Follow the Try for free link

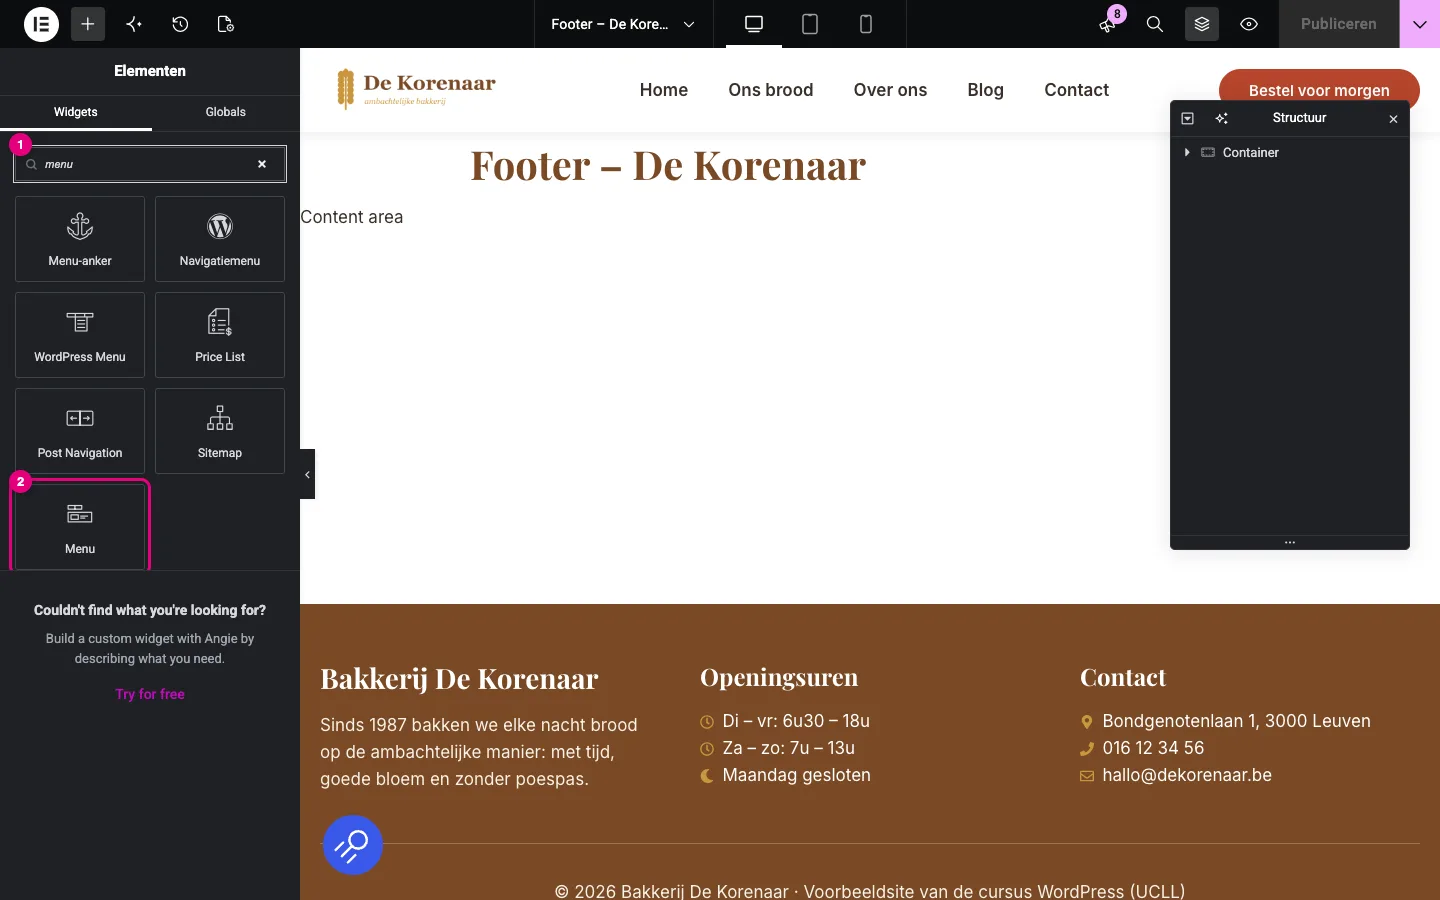(150, 694)
